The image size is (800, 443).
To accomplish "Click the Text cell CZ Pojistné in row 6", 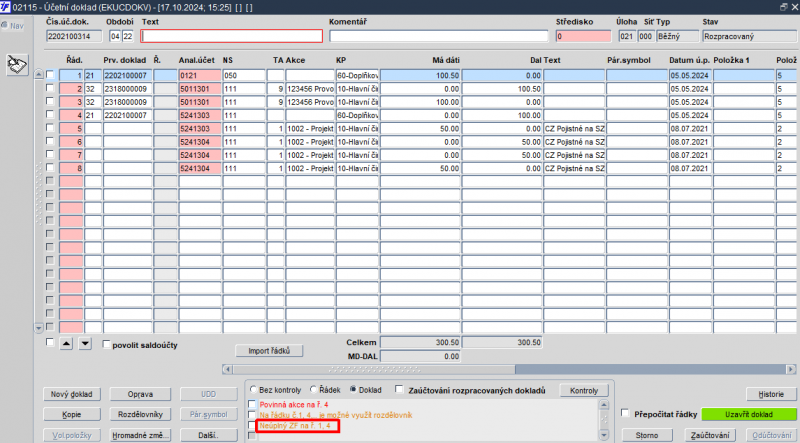I will click(574, 141).
